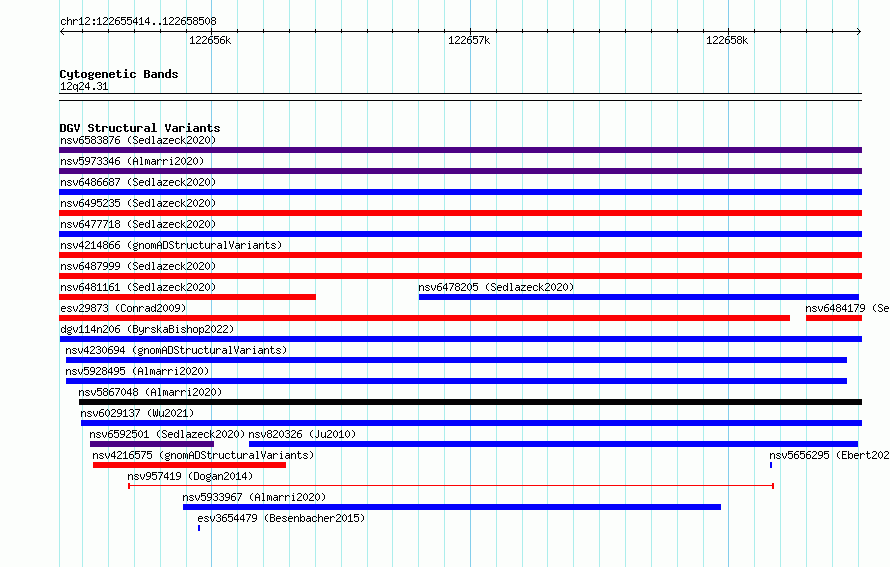Click the nsv6592501 (Sedlazeck2020) label
Image resolution: width=890 pixels, height=567 pixels.
tap(167, 434)
